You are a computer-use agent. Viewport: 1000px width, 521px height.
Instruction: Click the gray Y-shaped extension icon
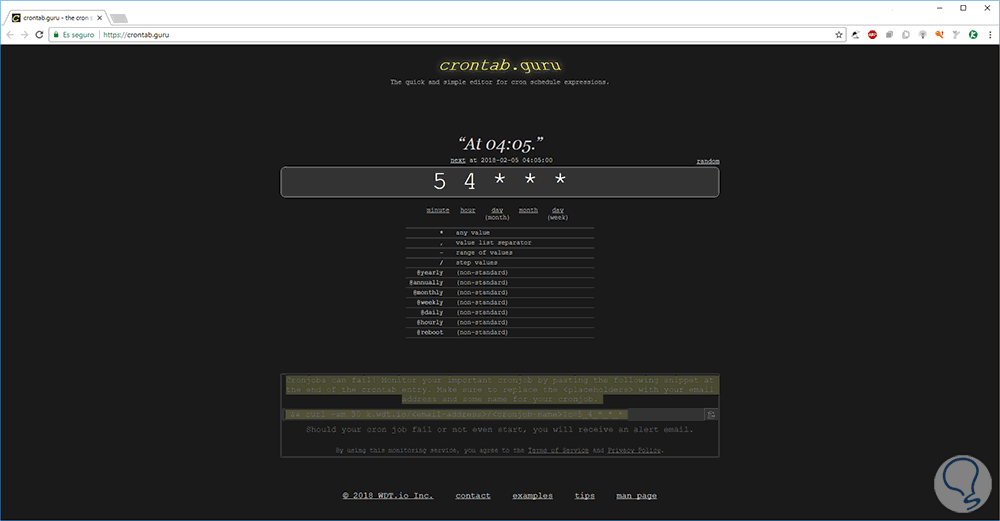click(956, 34)
